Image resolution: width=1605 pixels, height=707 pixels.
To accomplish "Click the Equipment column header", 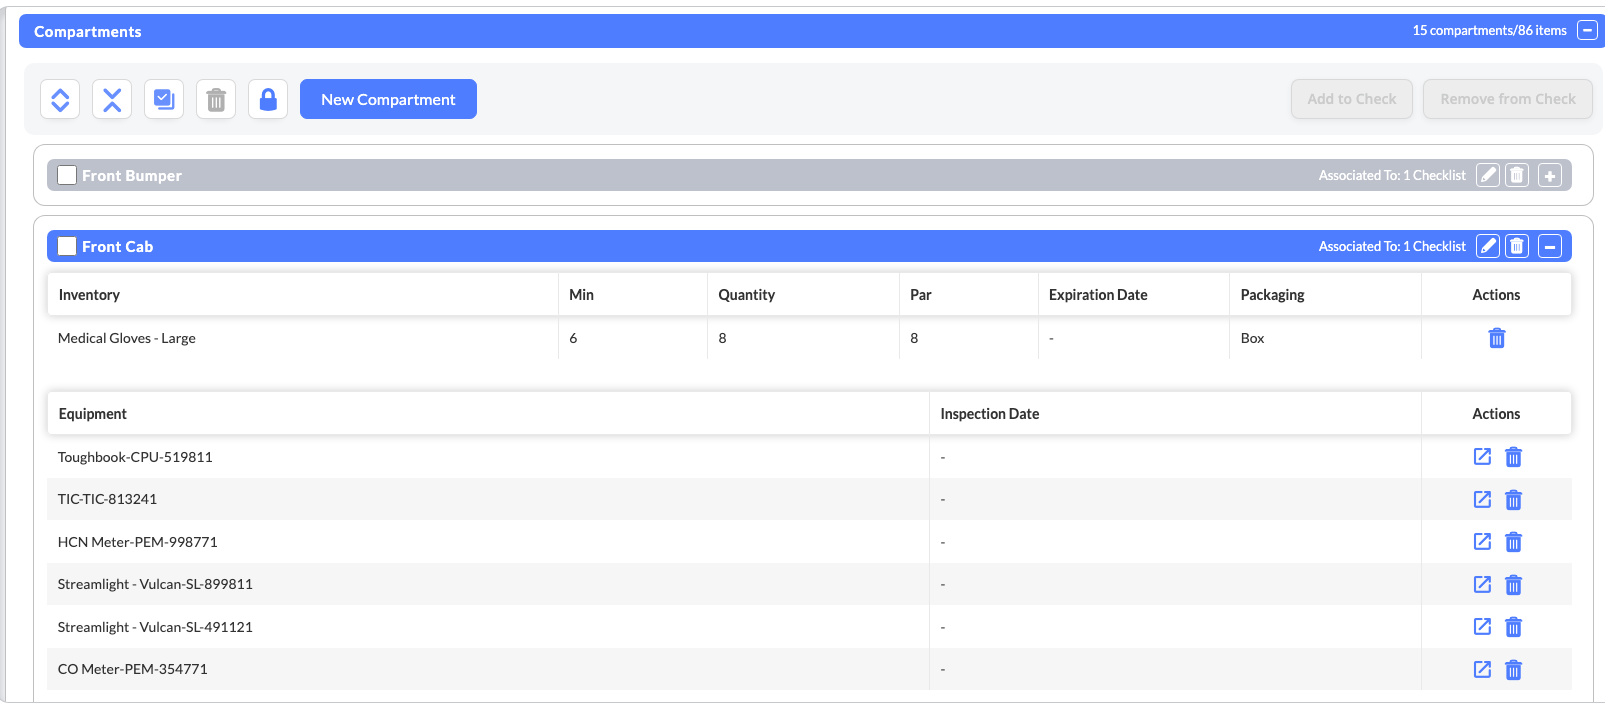I will (x=92, y=414).
